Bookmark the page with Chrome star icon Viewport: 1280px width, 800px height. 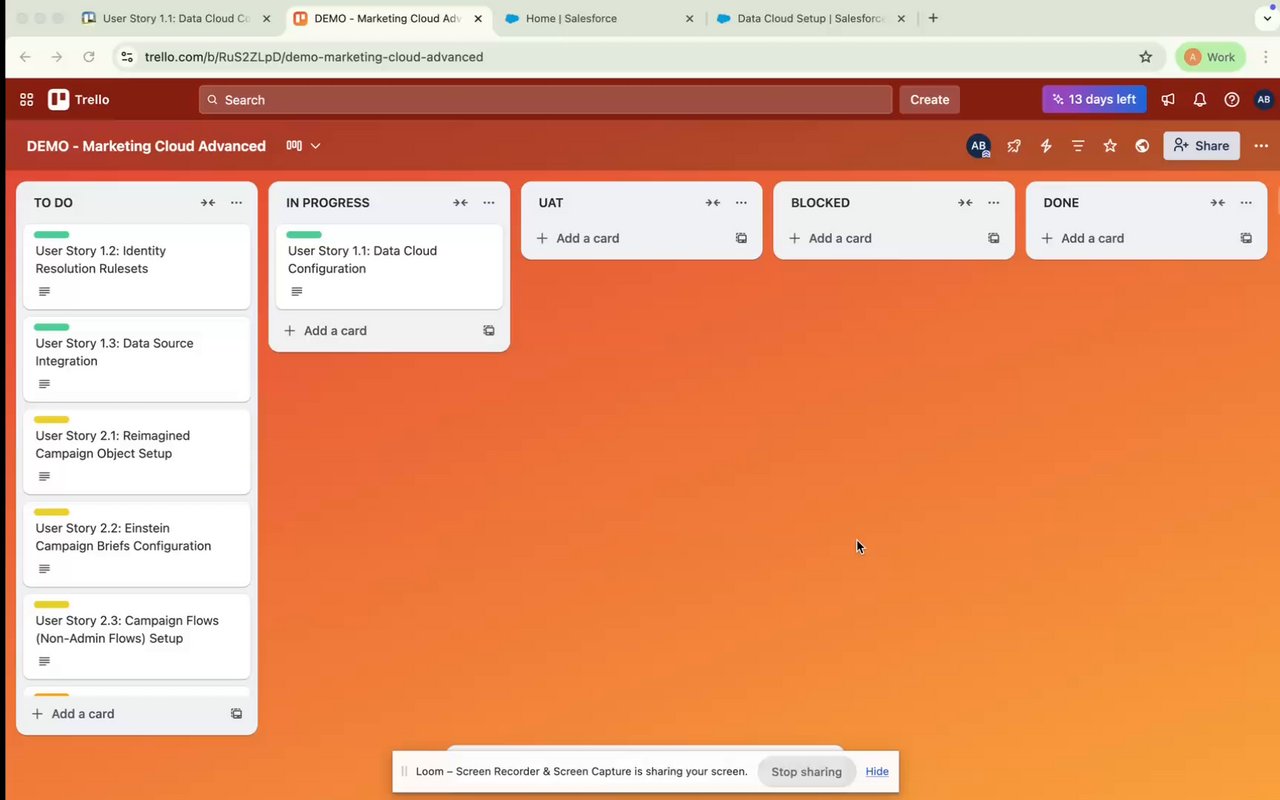[x=1146, y=57]
